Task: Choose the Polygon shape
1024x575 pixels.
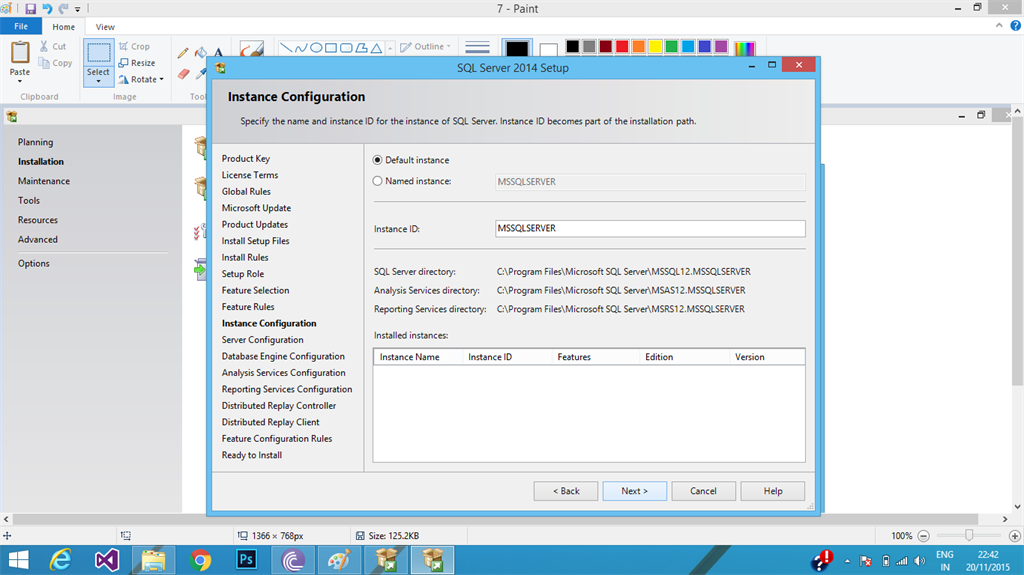Action: [361, 48]
